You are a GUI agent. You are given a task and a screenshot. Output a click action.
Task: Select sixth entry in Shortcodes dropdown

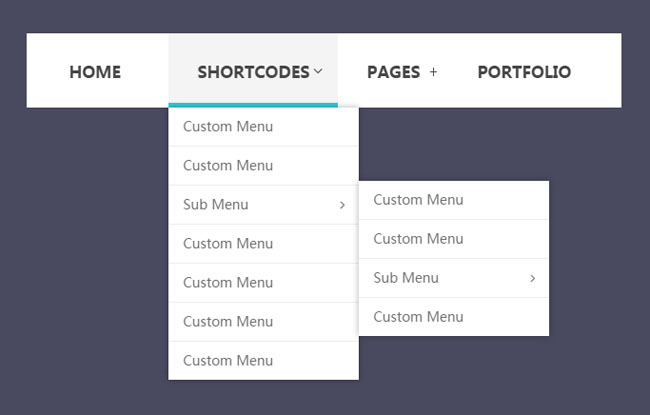tap(228, 322)
